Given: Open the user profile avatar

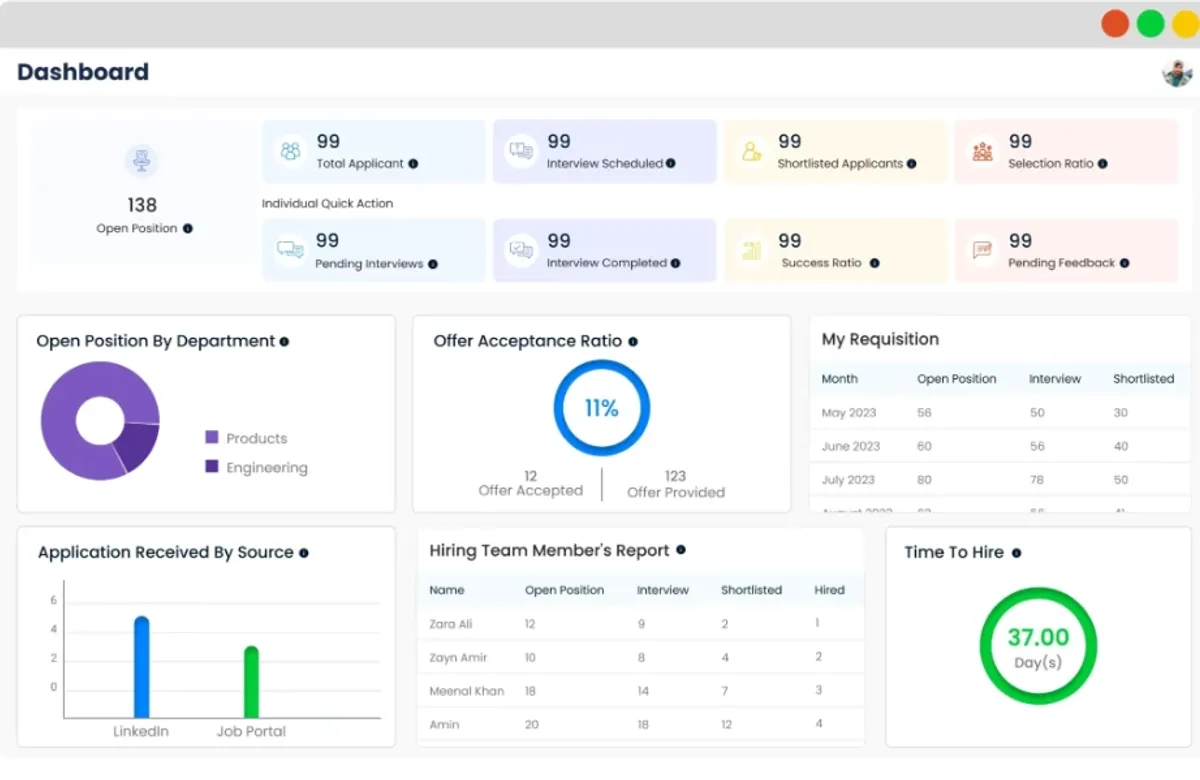Looking at the screenshot, I should [x=1177, y=73].
